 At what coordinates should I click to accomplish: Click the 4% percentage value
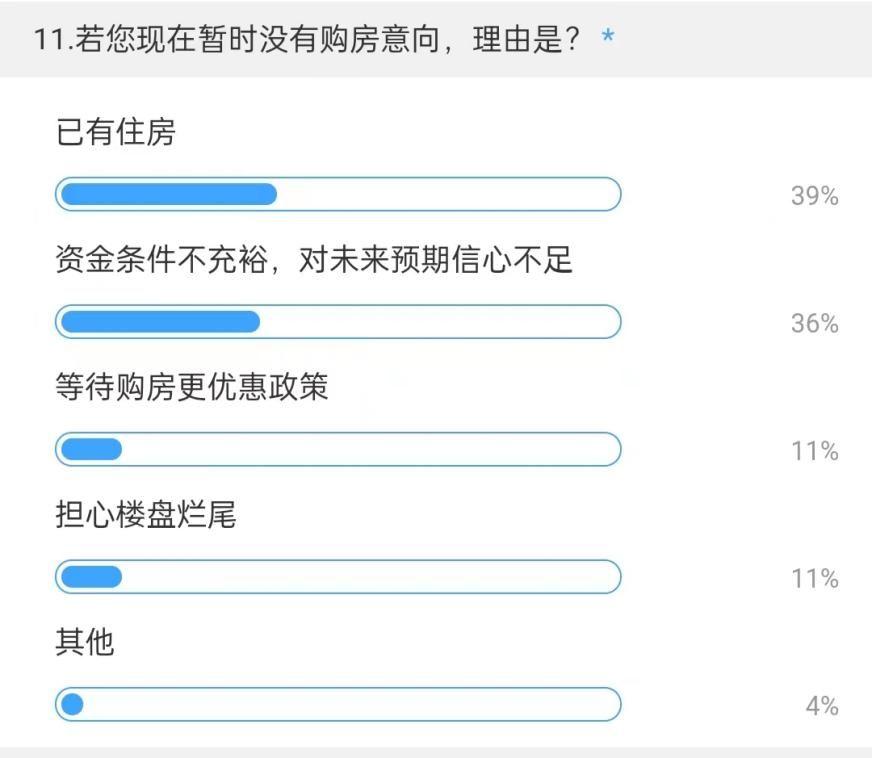[x=822, y=706]
